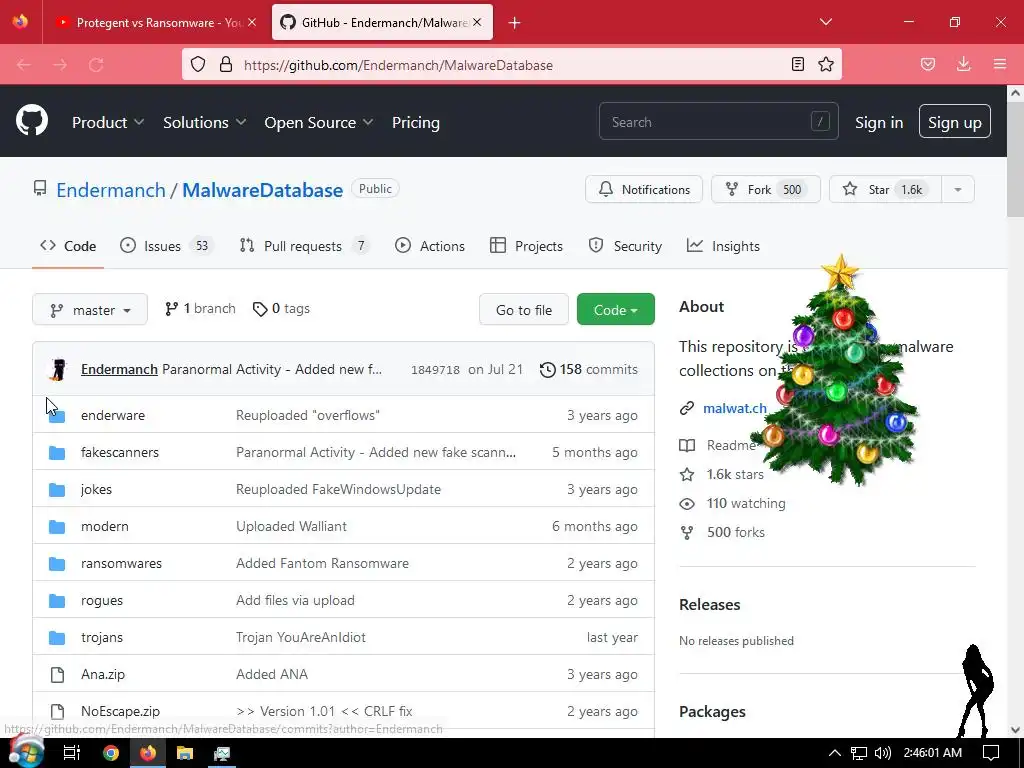Click the Windows Start button
Screen dimensions: 1024x768
[26, 752]
